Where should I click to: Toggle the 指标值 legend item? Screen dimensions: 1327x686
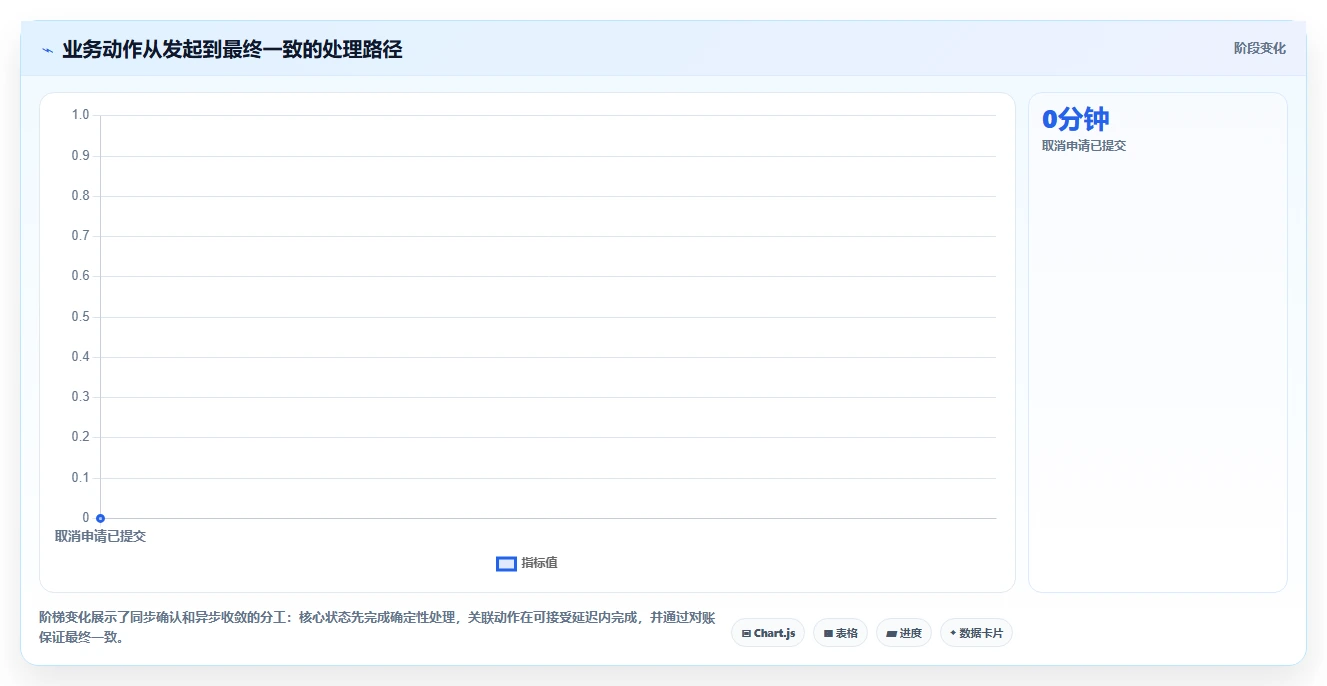(x=527, y=563)
